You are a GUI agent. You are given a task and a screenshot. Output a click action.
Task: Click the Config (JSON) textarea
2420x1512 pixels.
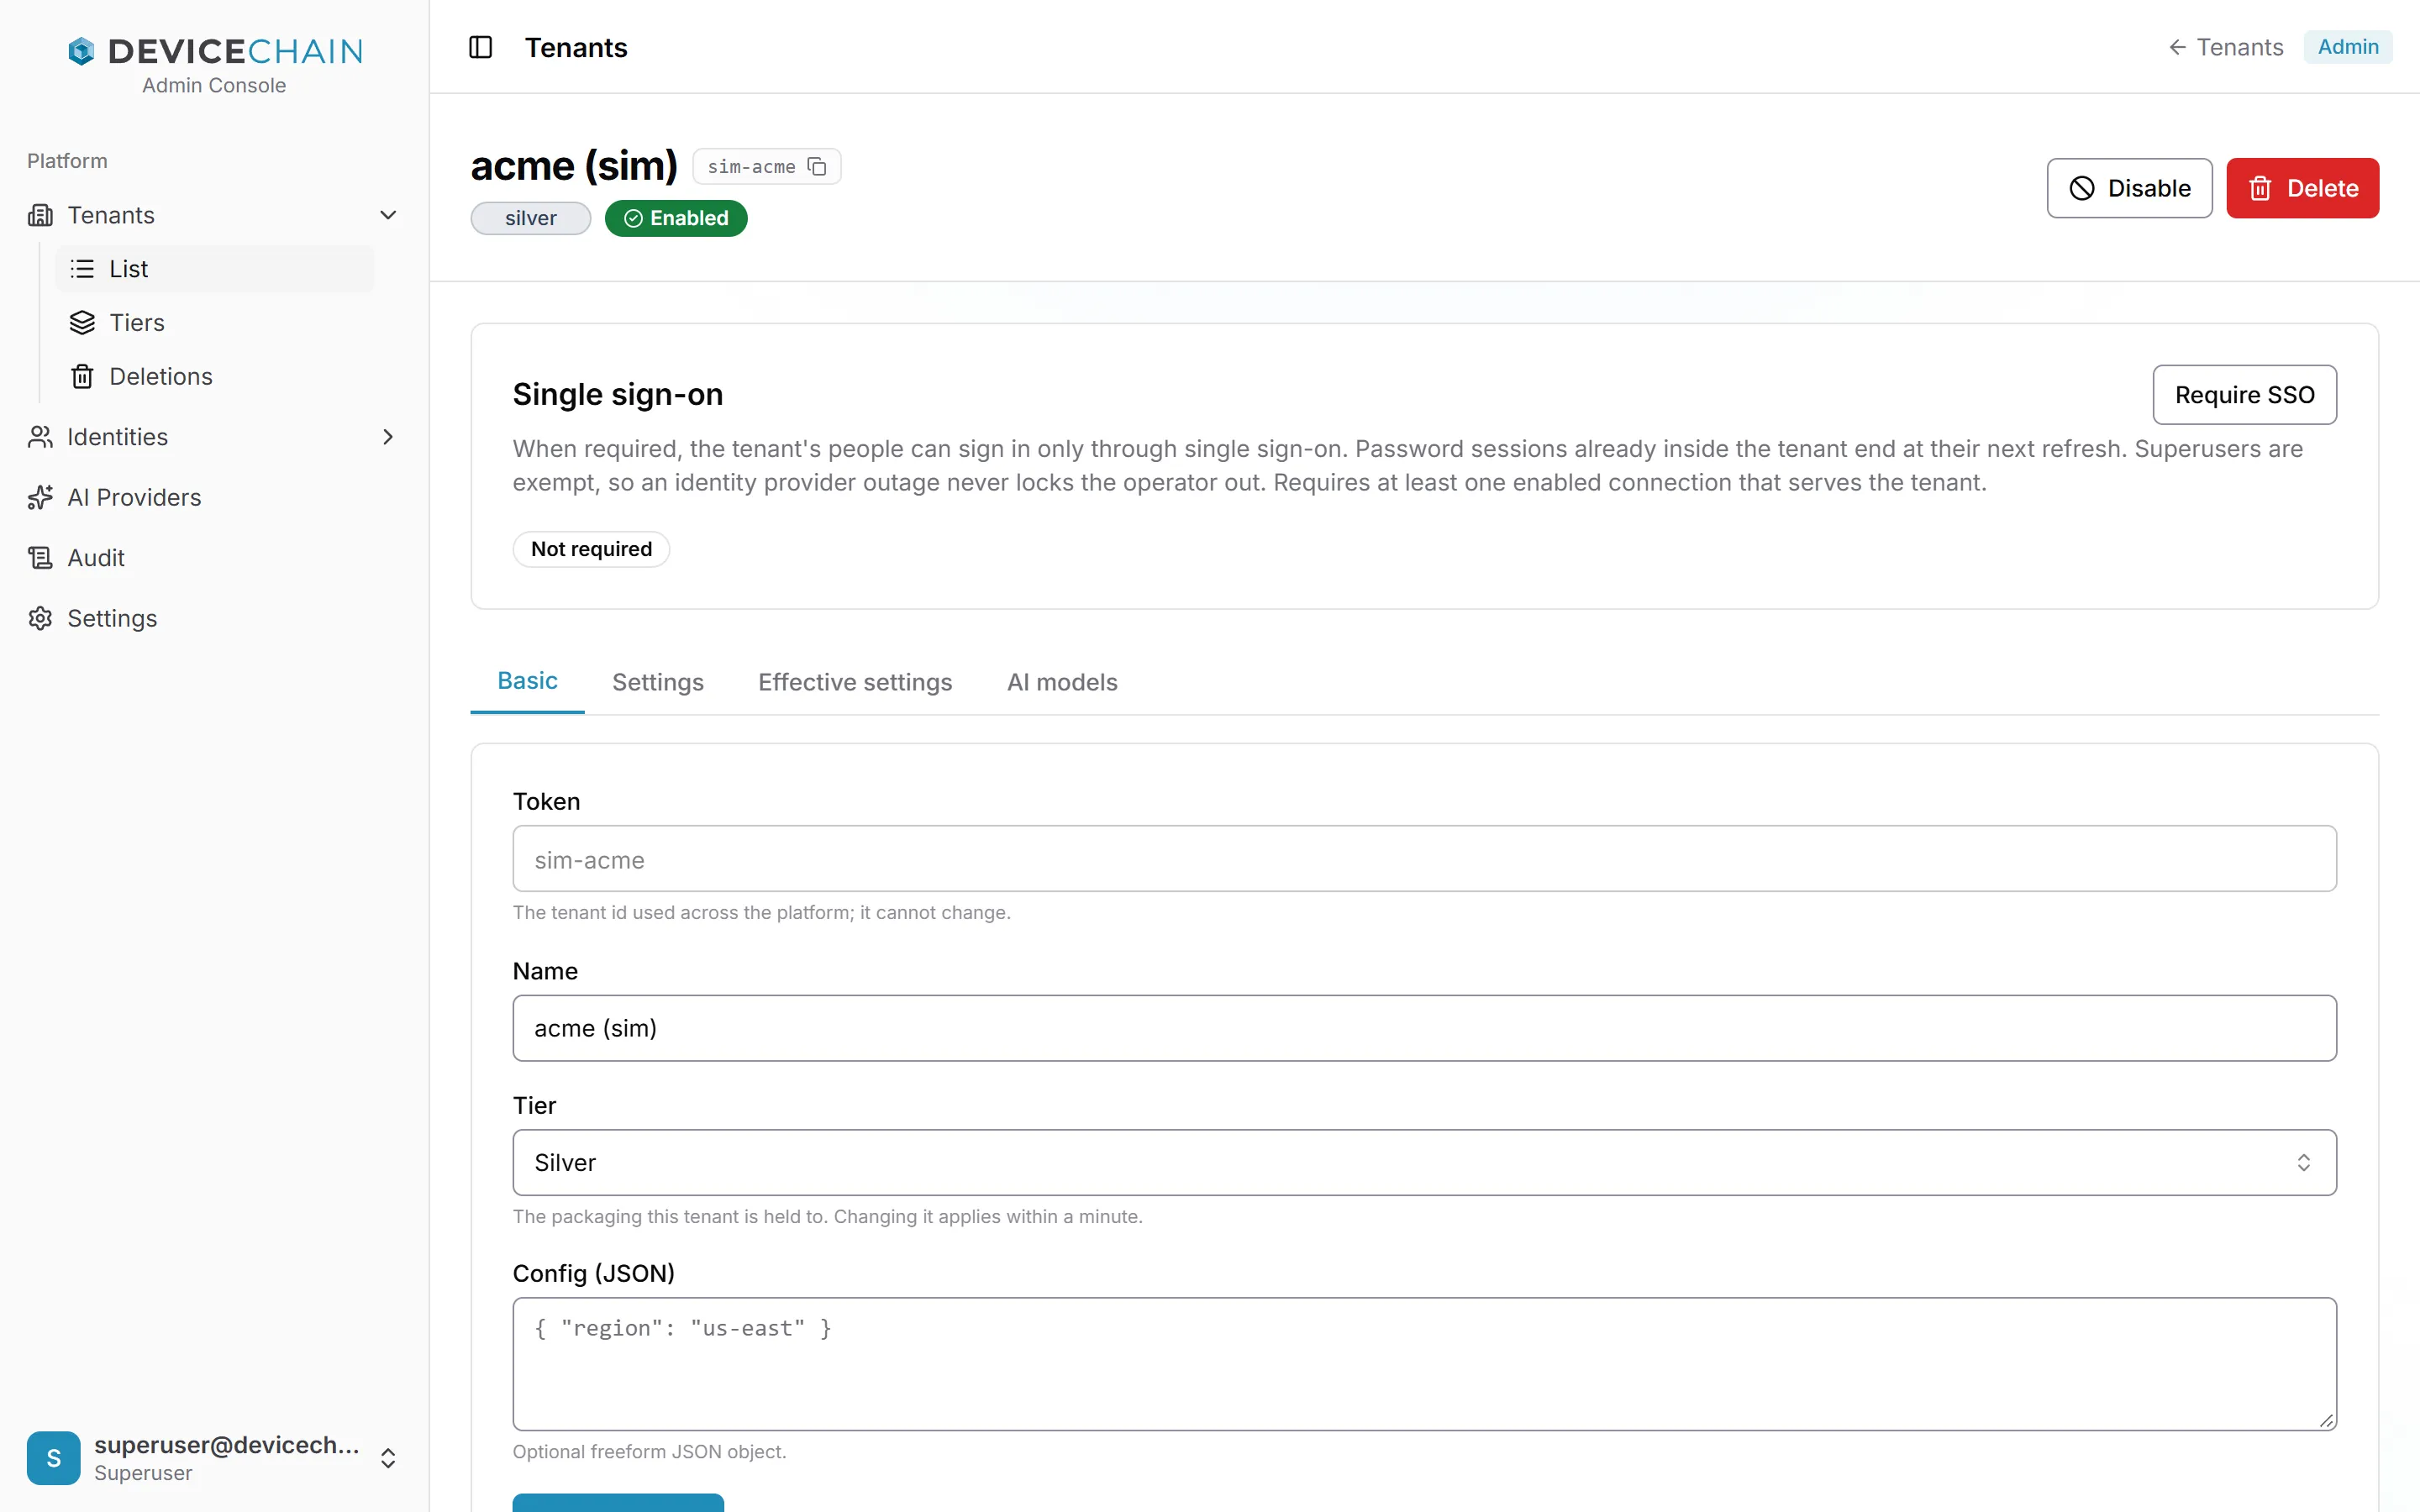1424,1364
